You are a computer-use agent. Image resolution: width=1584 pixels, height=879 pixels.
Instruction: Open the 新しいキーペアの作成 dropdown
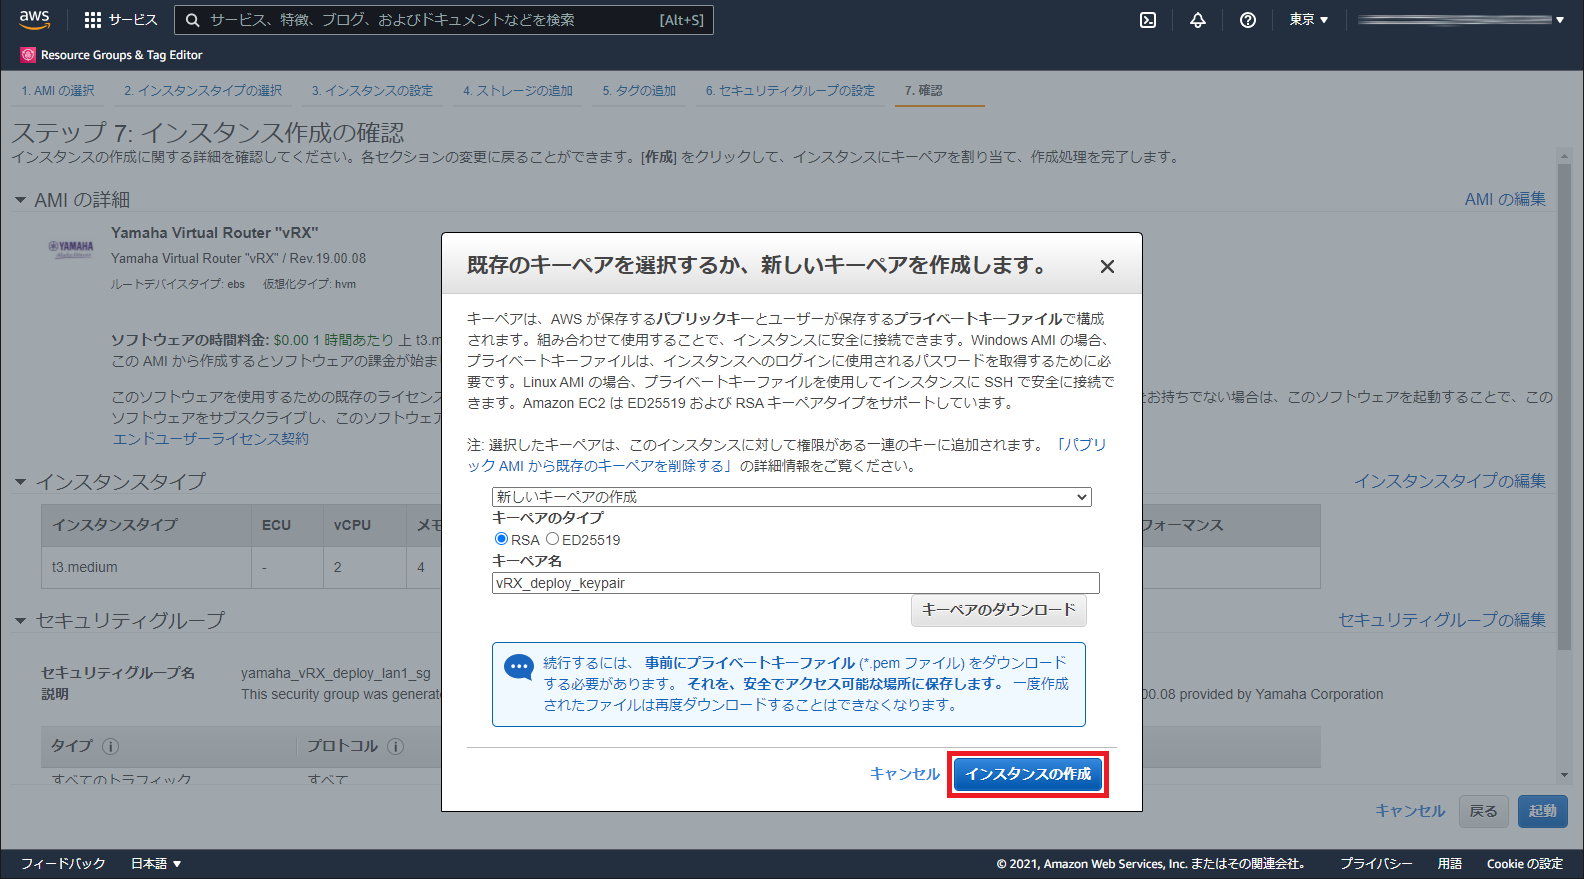pos(791,497)
